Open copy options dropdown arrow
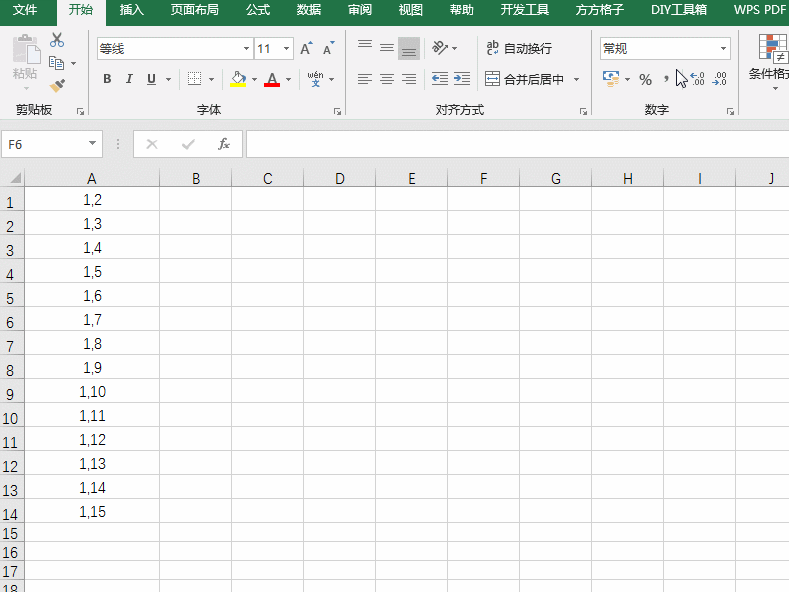Image resolution: width=789 pixels, height=592 pixels. coord(73,63)
